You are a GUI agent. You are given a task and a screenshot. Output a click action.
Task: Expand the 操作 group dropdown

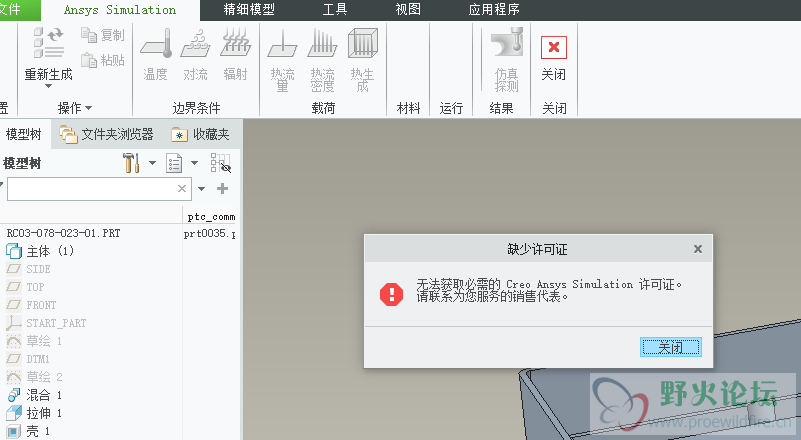(75, 108)
